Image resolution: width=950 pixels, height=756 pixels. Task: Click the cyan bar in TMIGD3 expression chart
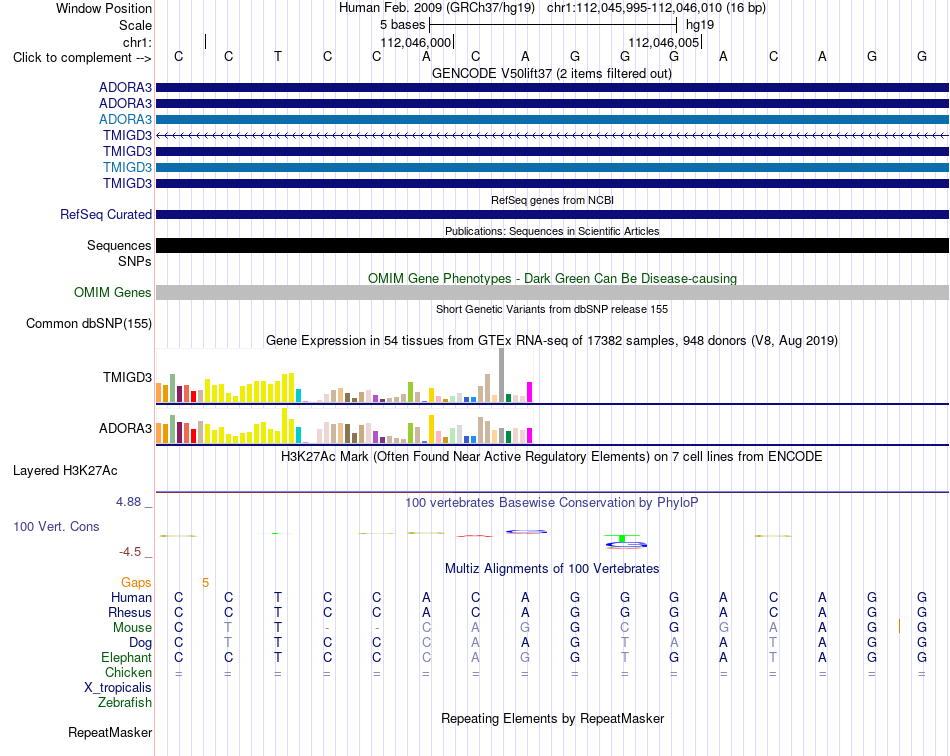[299, 396]
